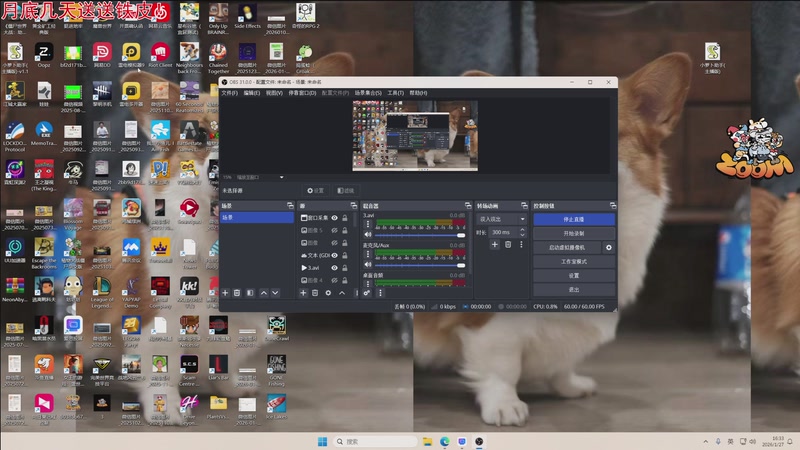This screenshot has height=450, width=800.
Task: Open the Windows Start menu
Action: (322, 441)
